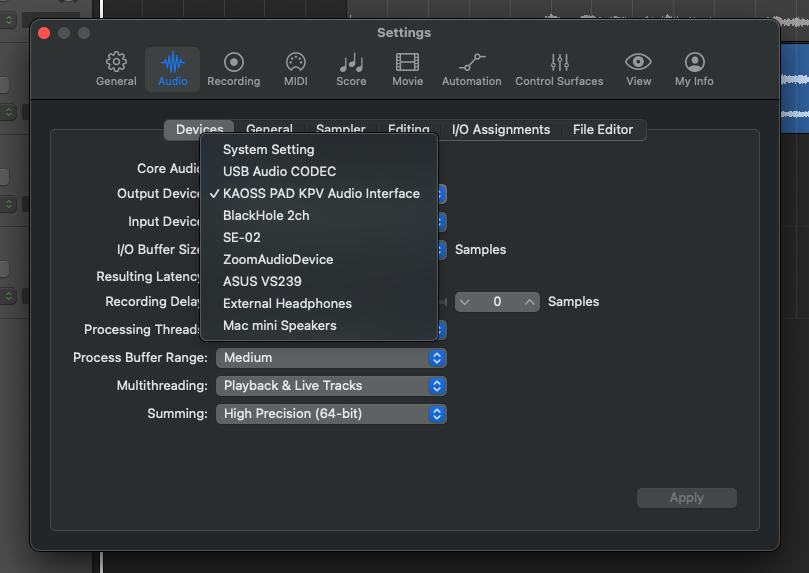This screenshot has height=573, width=809.
Task: Choose External Headphones output
Action: coord(319,303)
